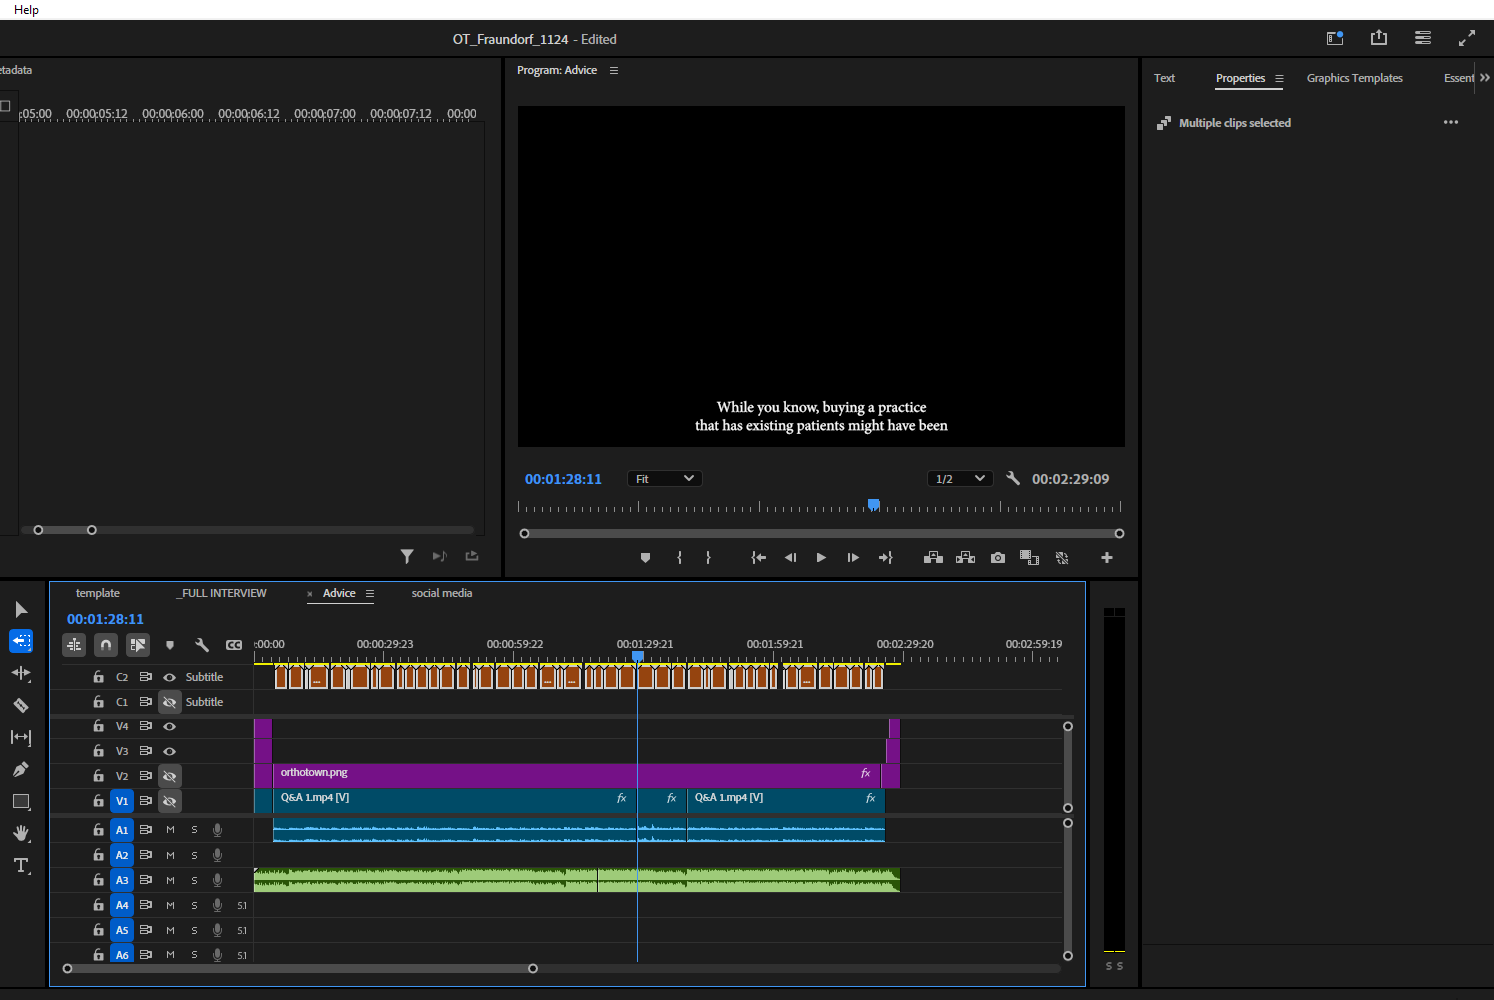The height and width of the screenshot is (1000, 1494).
Task: Open the 1/2 playback resolution dropdown
Action: tap(960, 478)
